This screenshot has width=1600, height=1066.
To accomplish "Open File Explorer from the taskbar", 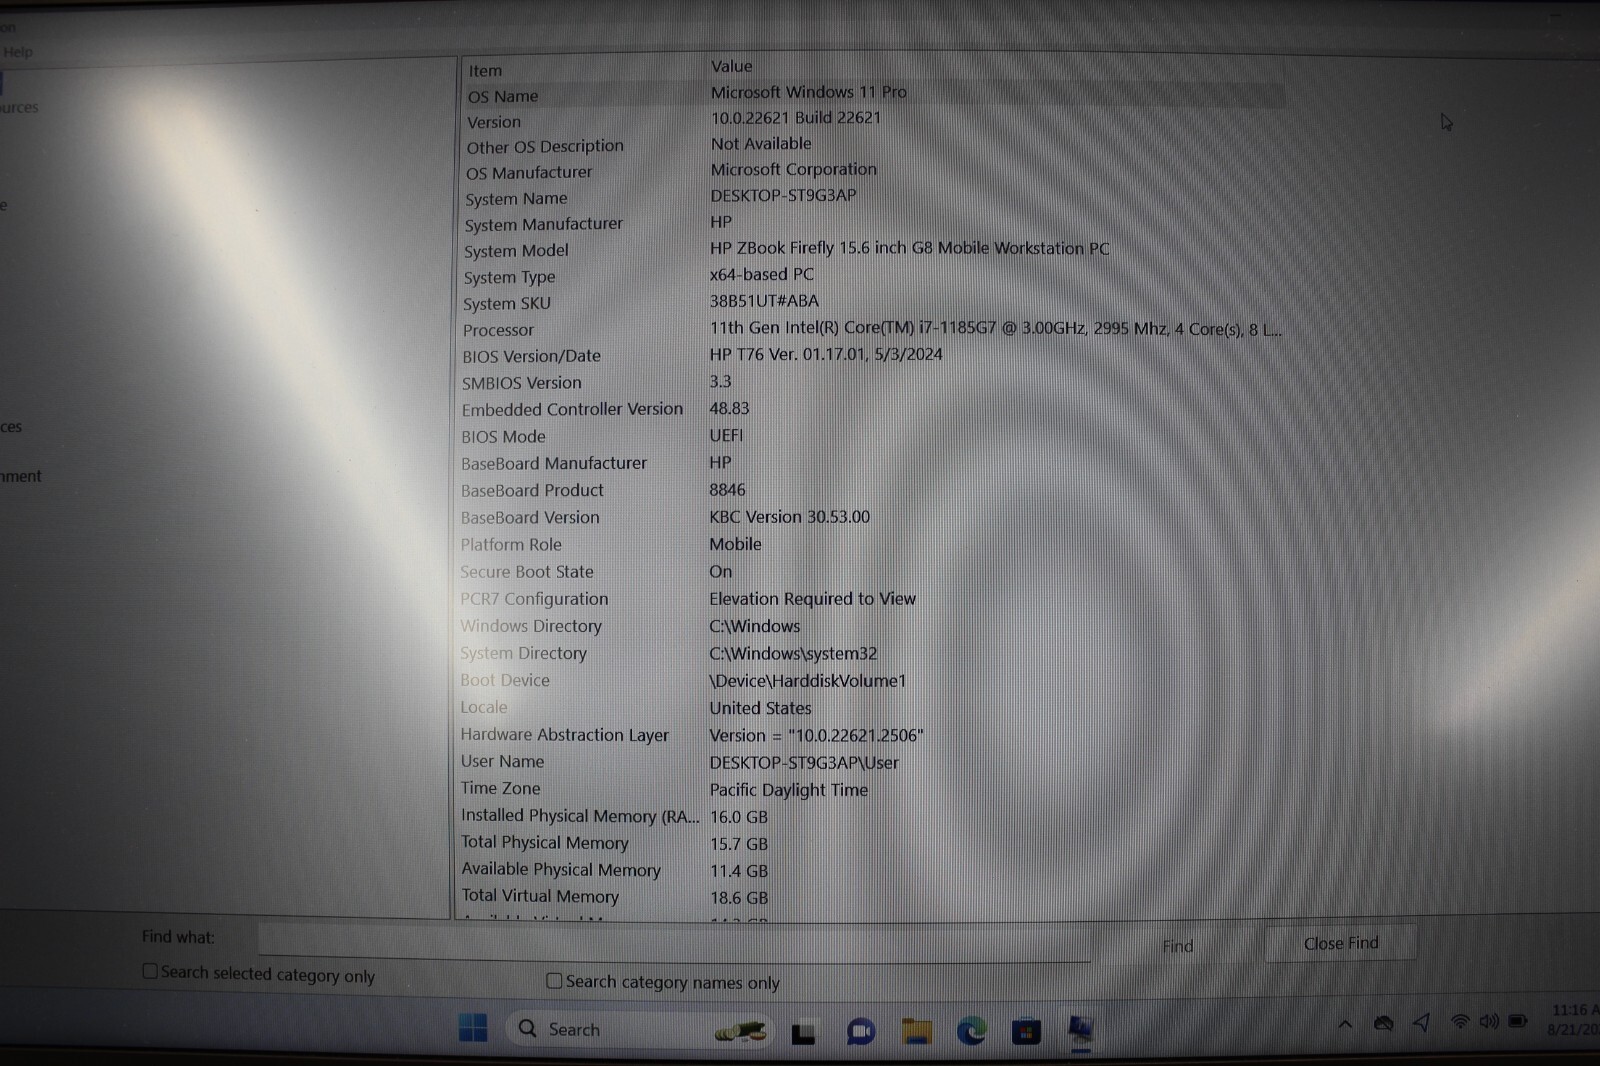I will [x=916, y=1031].
